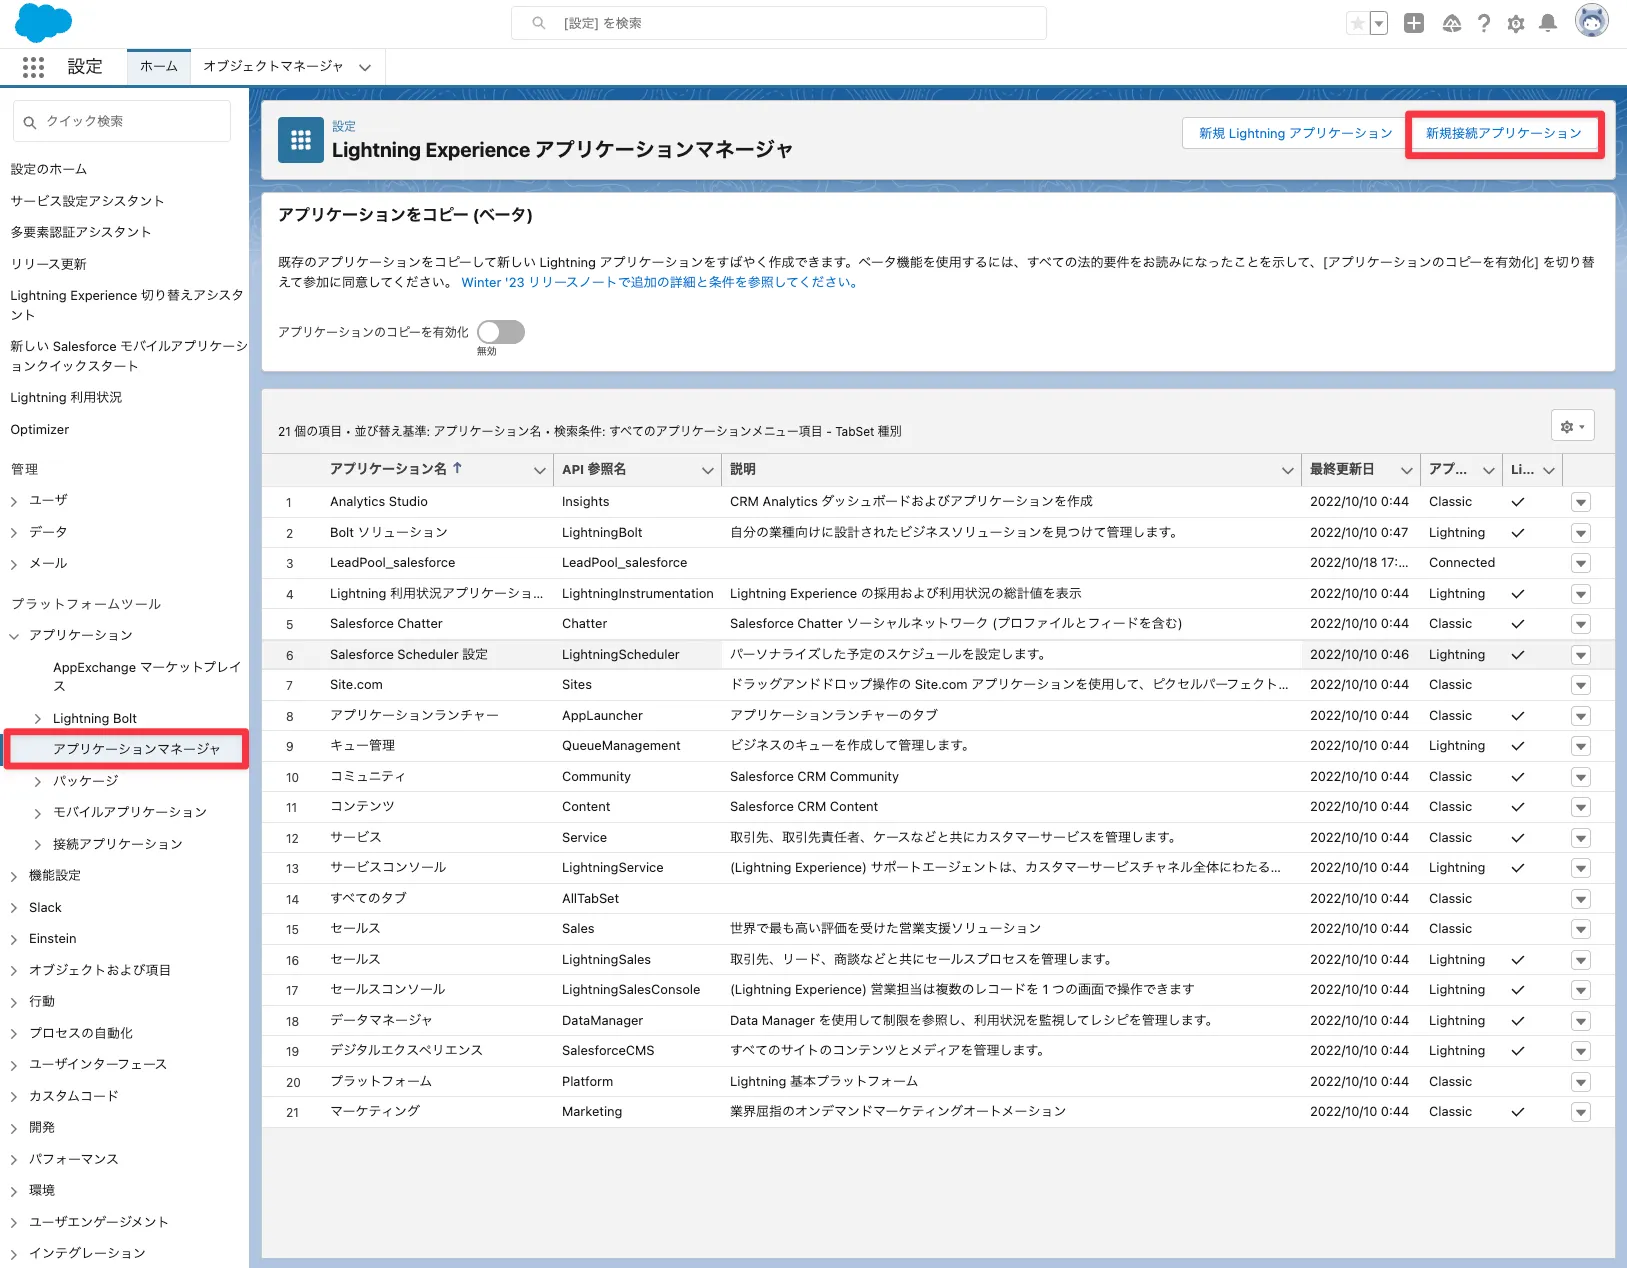
Task: Open the アプ... type column menu
Action: [1489, 470]
